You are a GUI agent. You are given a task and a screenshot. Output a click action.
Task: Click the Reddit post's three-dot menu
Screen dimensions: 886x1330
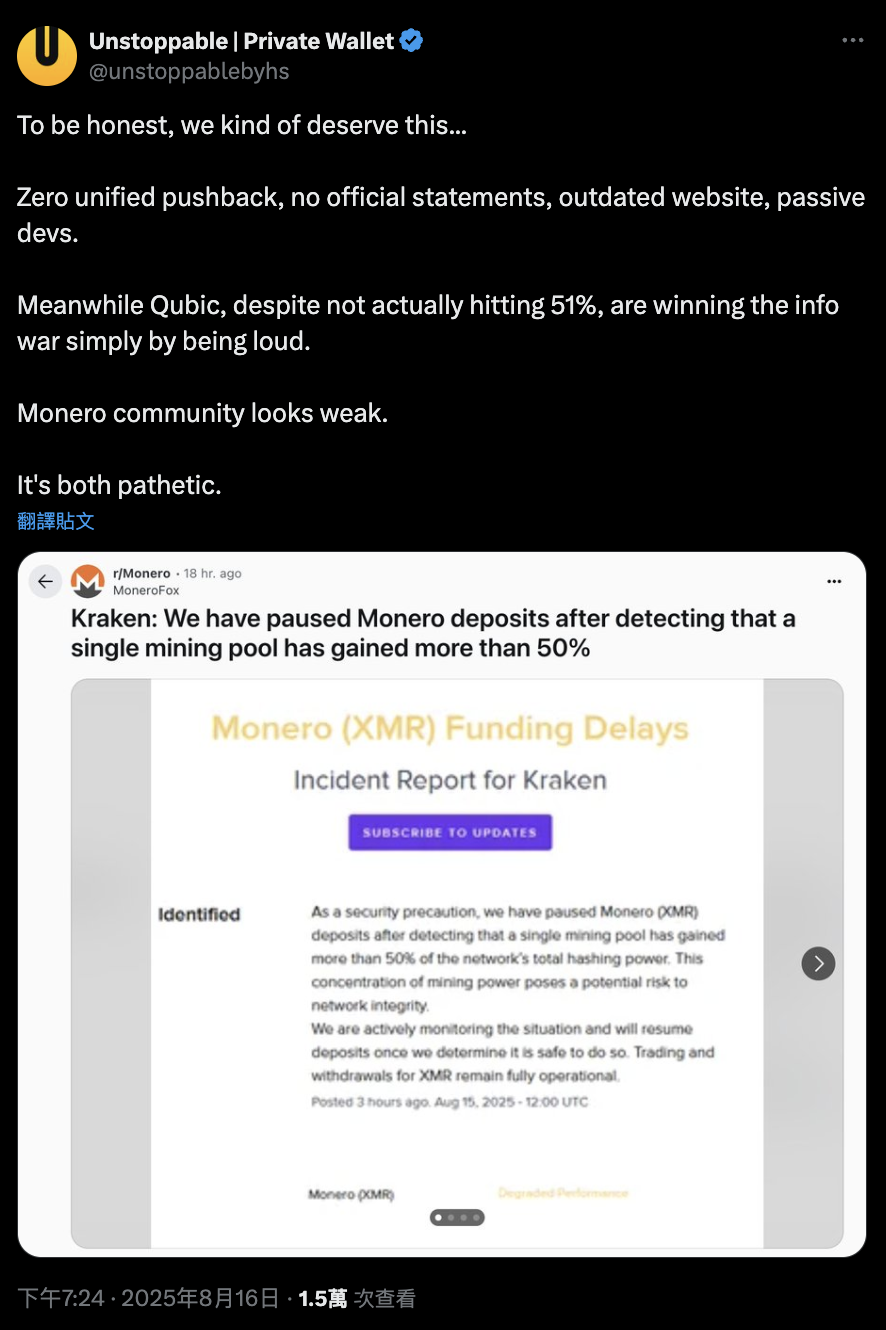point(836,581)
